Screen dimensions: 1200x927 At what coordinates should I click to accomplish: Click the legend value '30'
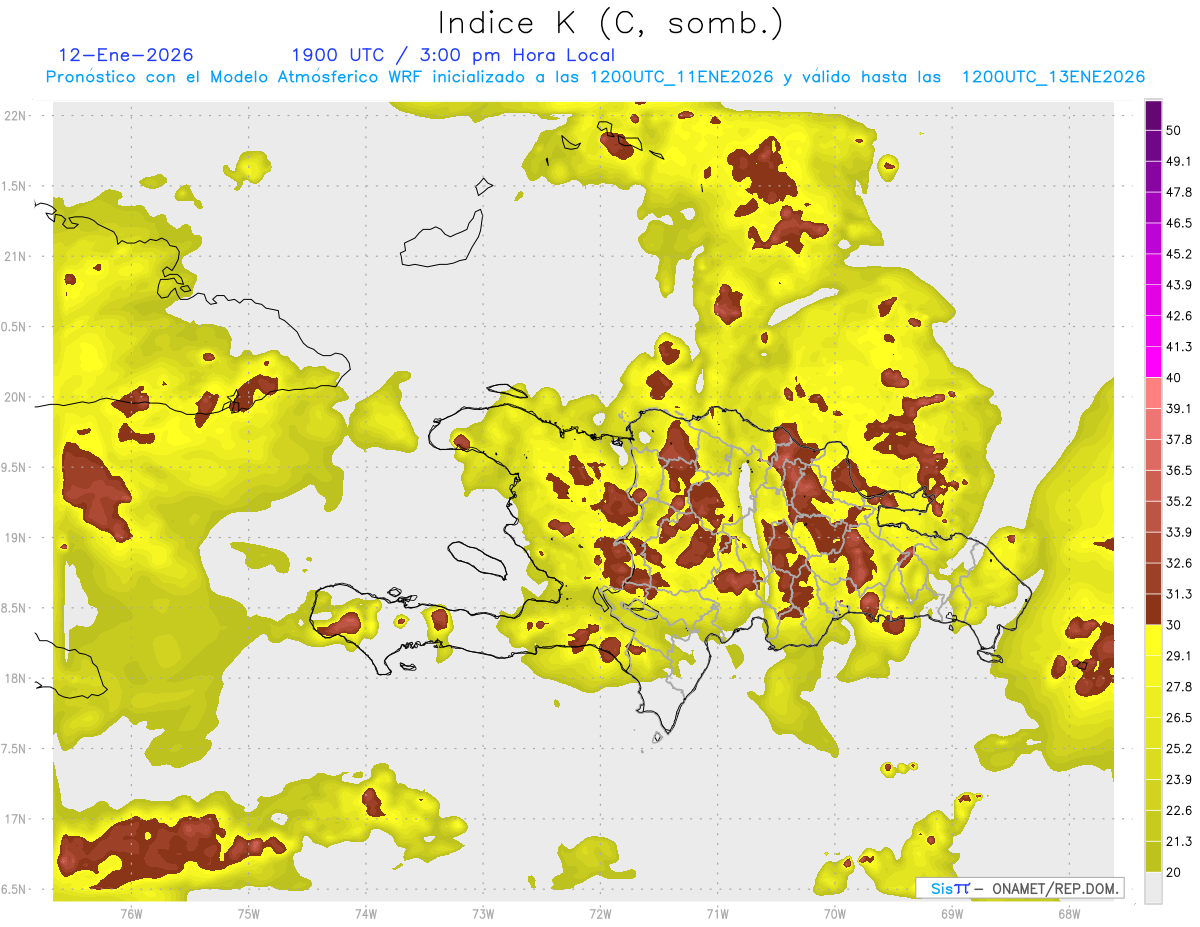tap(1175, 625)
